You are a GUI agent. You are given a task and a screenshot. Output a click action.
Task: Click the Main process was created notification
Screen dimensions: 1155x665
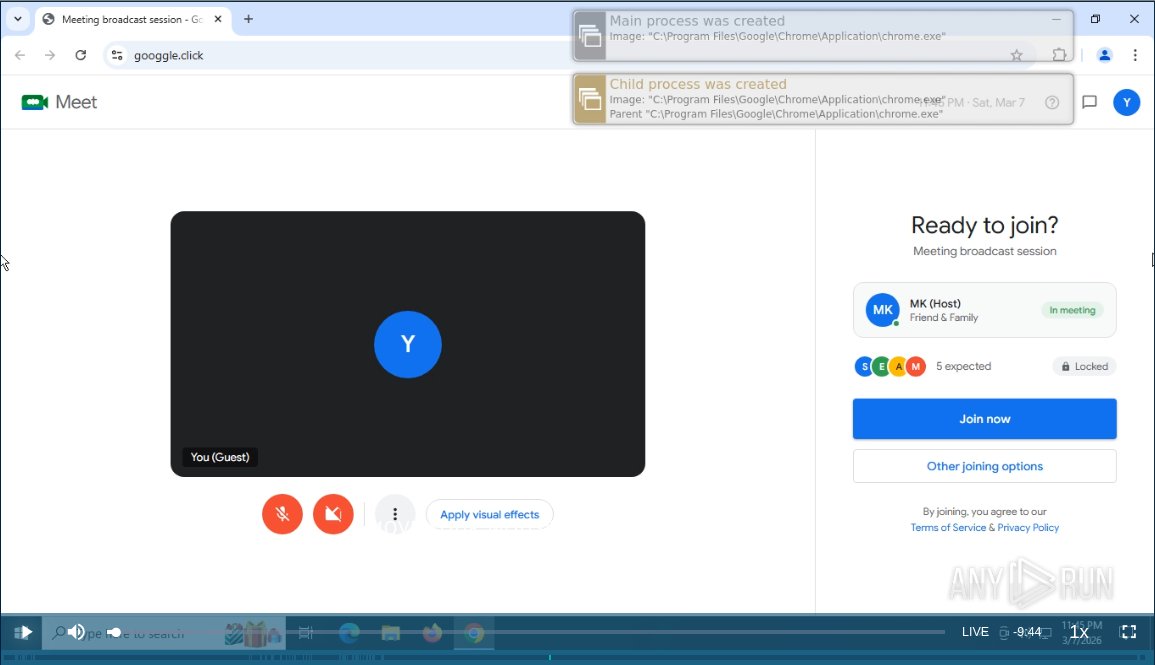click(x=823, y=35)
